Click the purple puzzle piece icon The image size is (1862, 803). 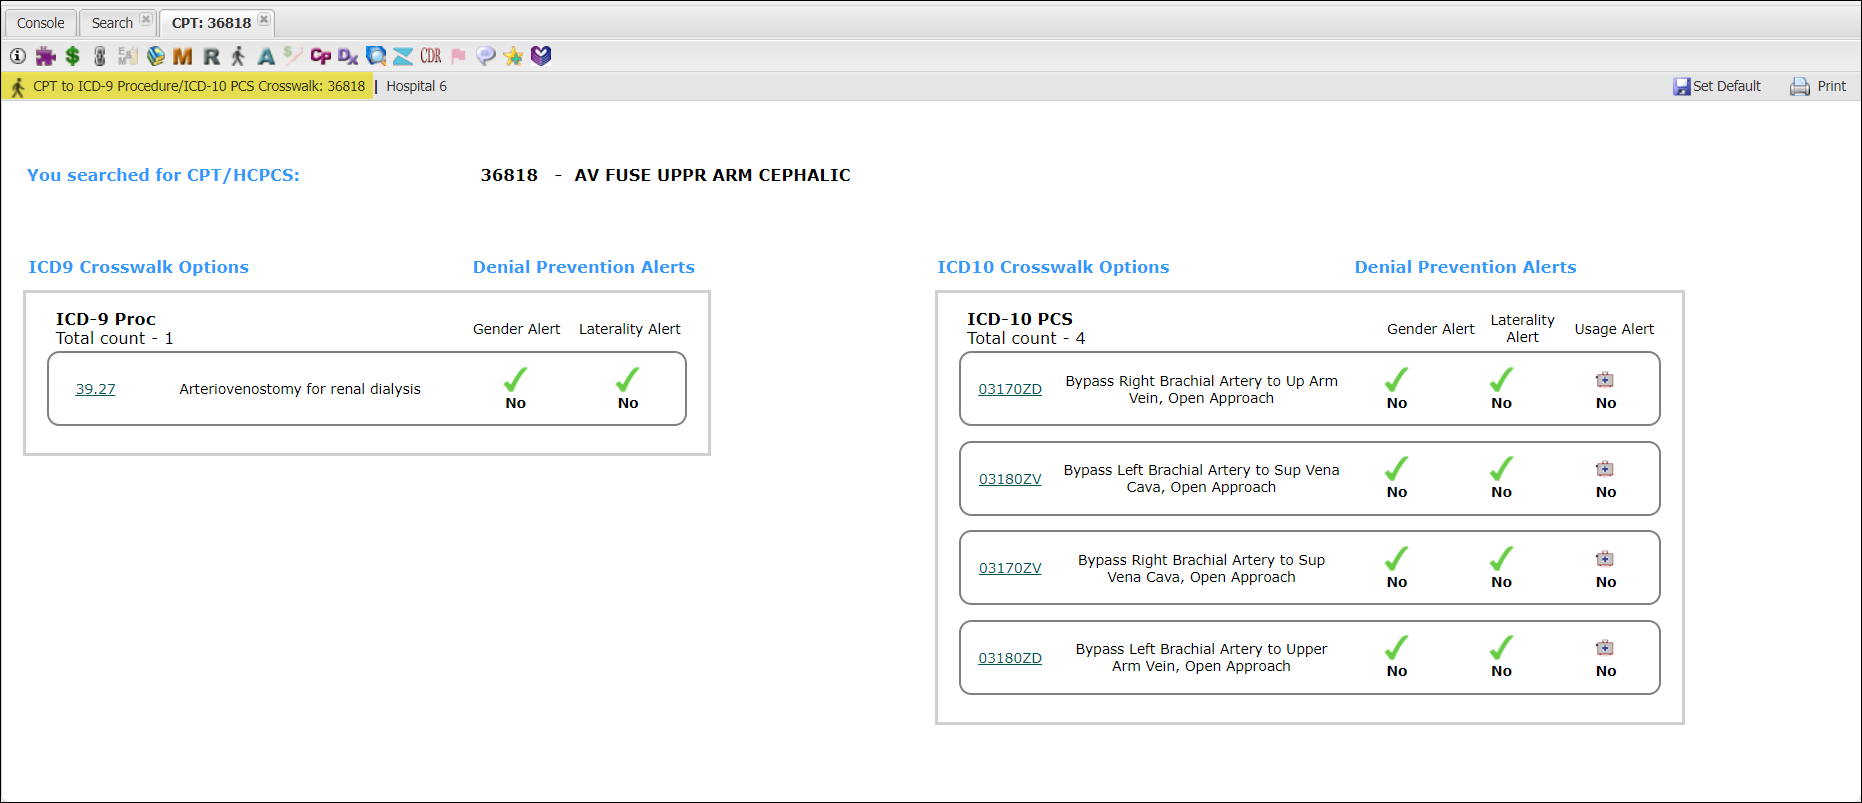pos(46,56)
